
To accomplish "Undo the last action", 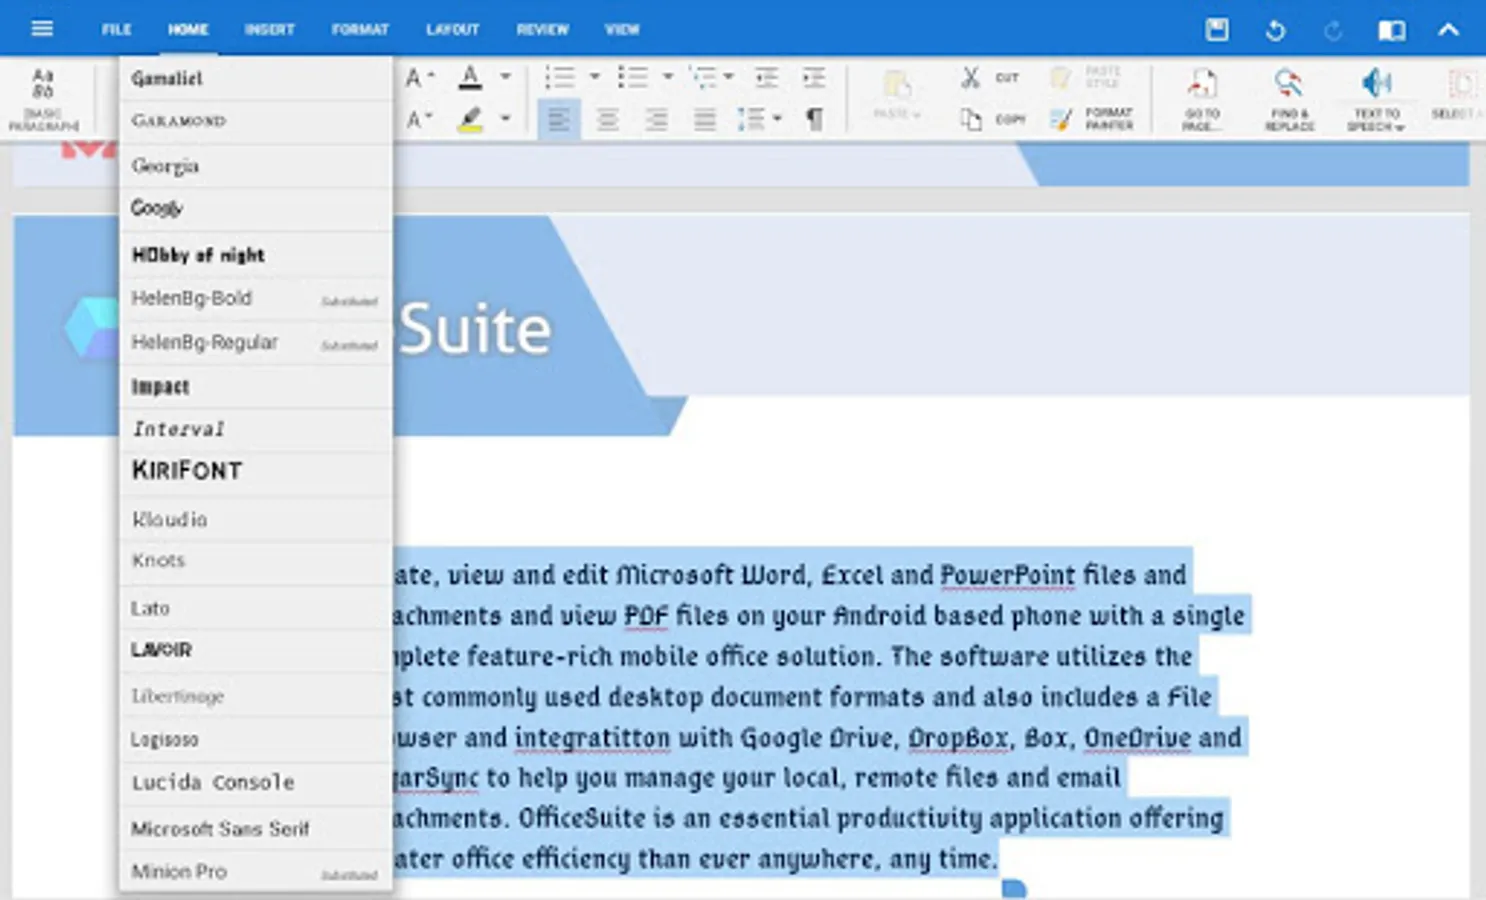I will pos(1275,30).
